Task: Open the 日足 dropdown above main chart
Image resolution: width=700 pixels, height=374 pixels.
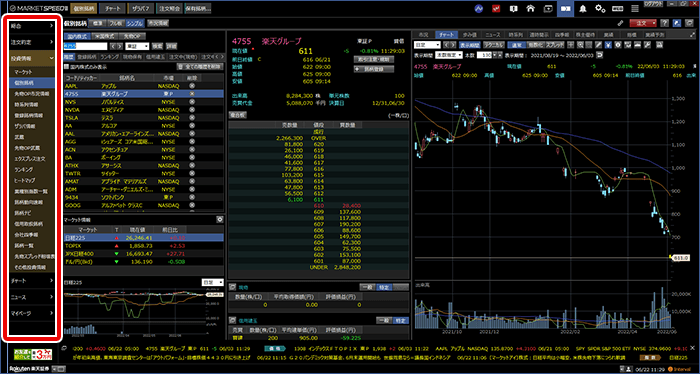Action: (x=427, y=45)
